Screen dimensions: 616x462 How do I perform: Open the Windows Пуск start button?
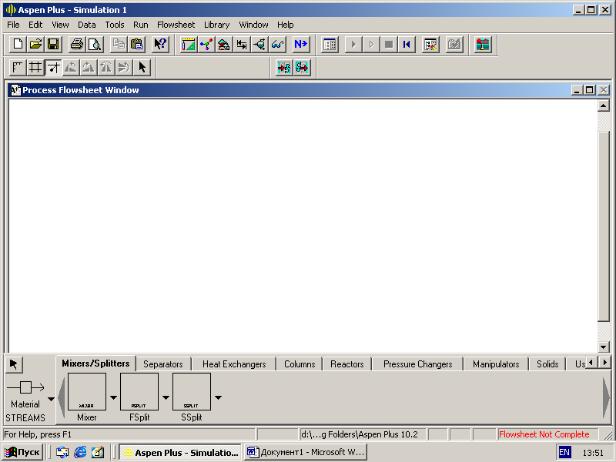point(22,453)
